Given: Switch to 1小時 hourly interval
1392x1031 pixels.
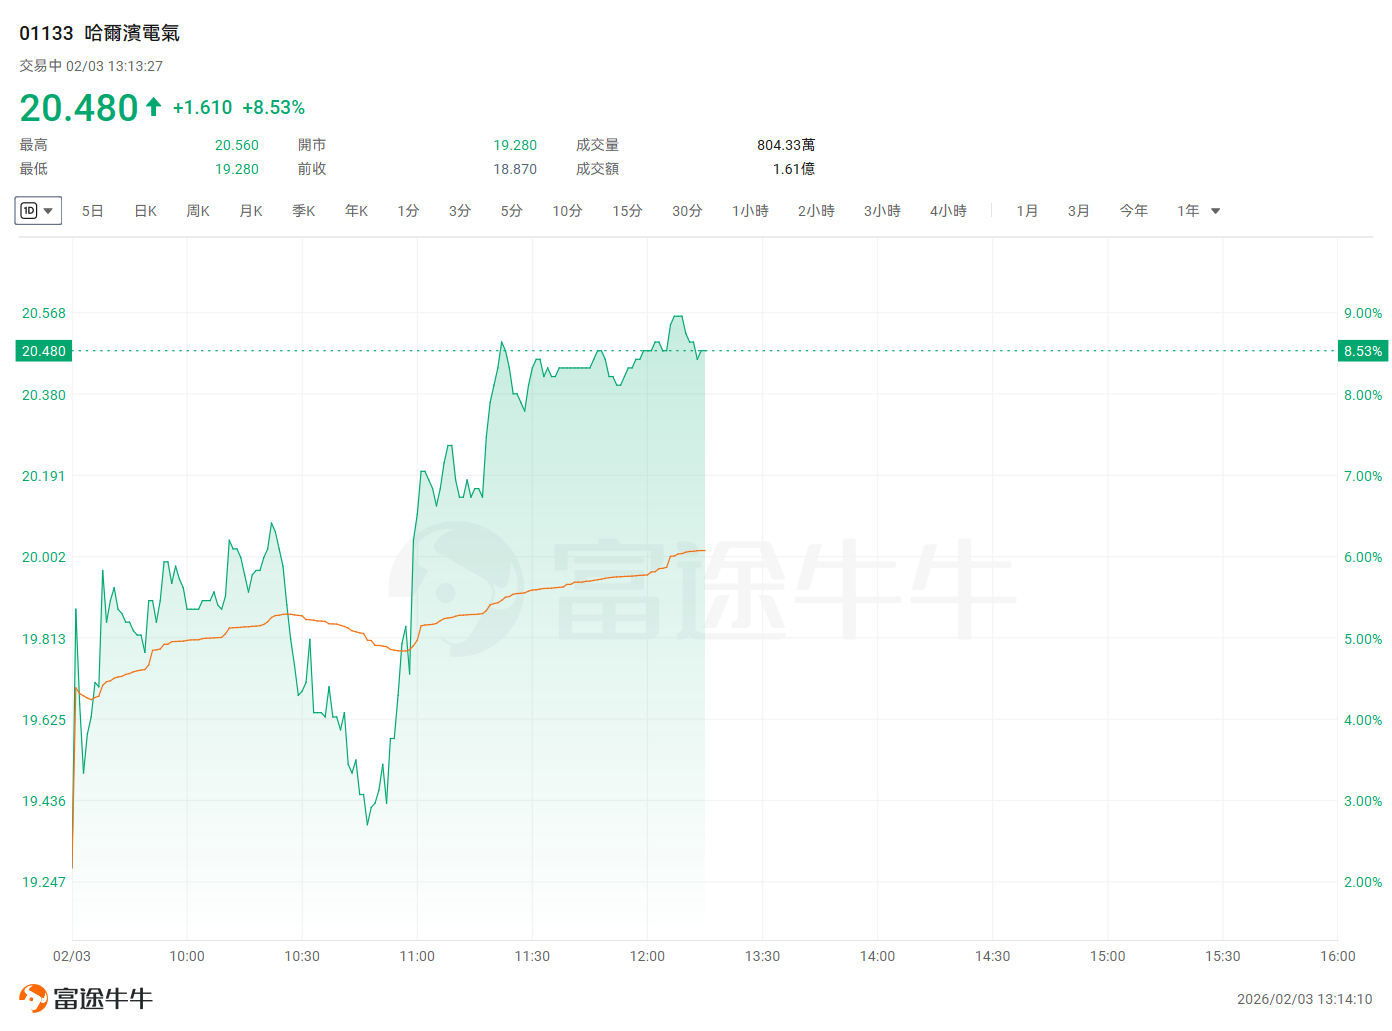Looking at the screenshot, I should pyautogui.click(x=750, y=211).
